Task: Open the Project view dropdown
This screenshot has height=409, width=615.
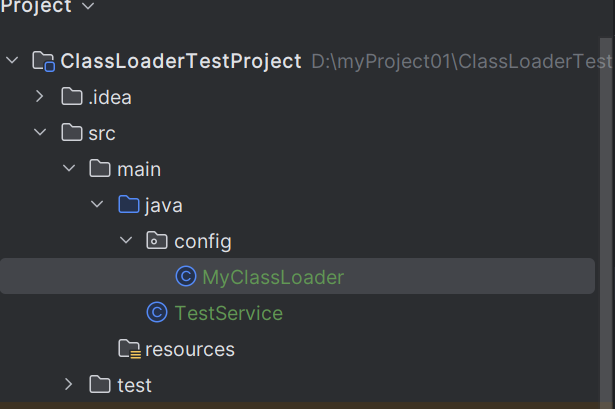Action: tap(87, 7)
